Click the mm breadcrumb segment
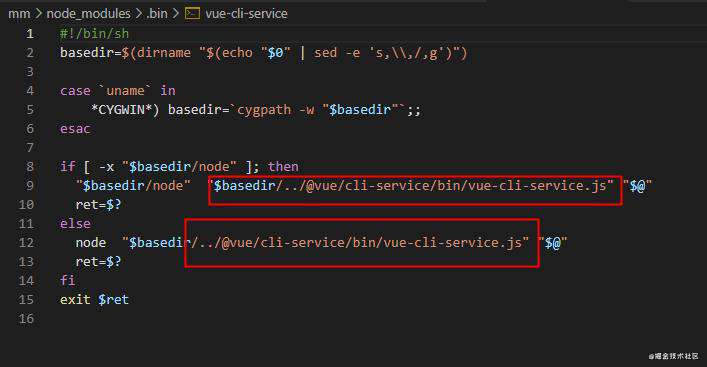707x367 pixels. pos(19,14)
